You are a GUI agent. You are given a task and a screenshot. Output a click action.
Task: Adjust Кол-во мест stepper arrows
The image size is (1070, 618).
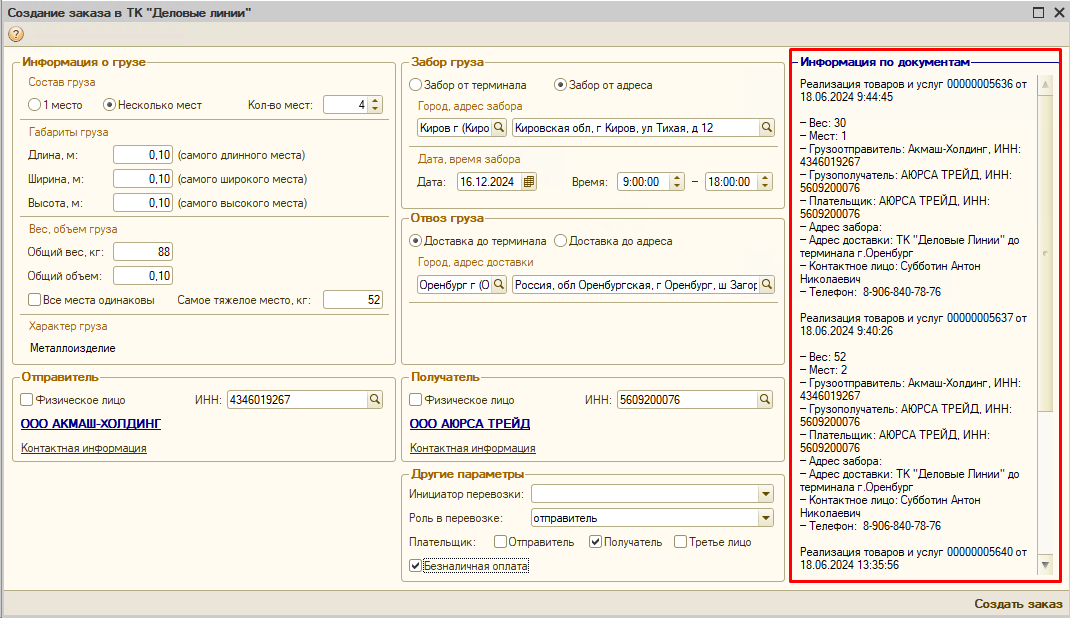coord(375,104)
